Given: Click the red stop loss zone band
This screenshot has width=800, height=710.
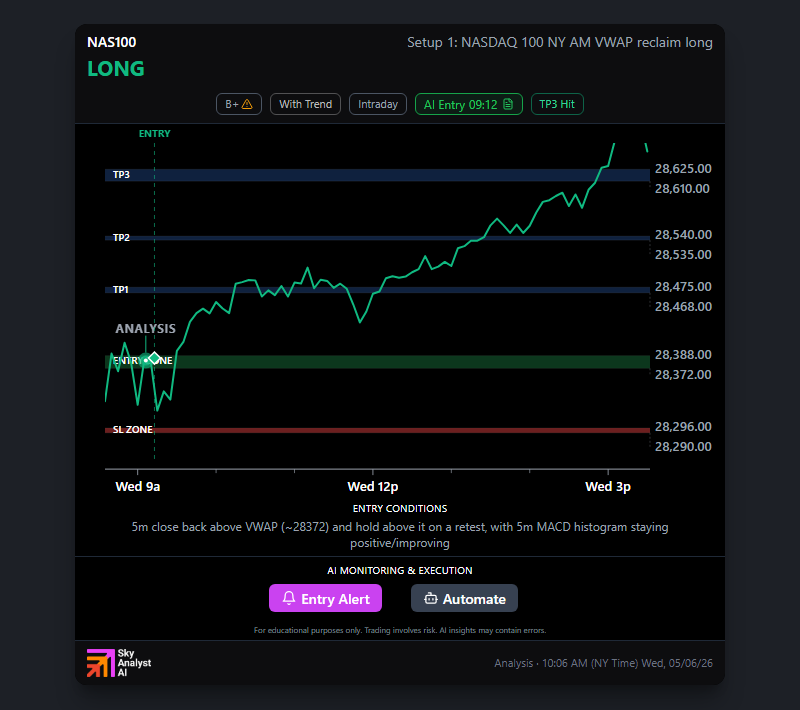Looking at the screenshot, I should coord(378,430).
